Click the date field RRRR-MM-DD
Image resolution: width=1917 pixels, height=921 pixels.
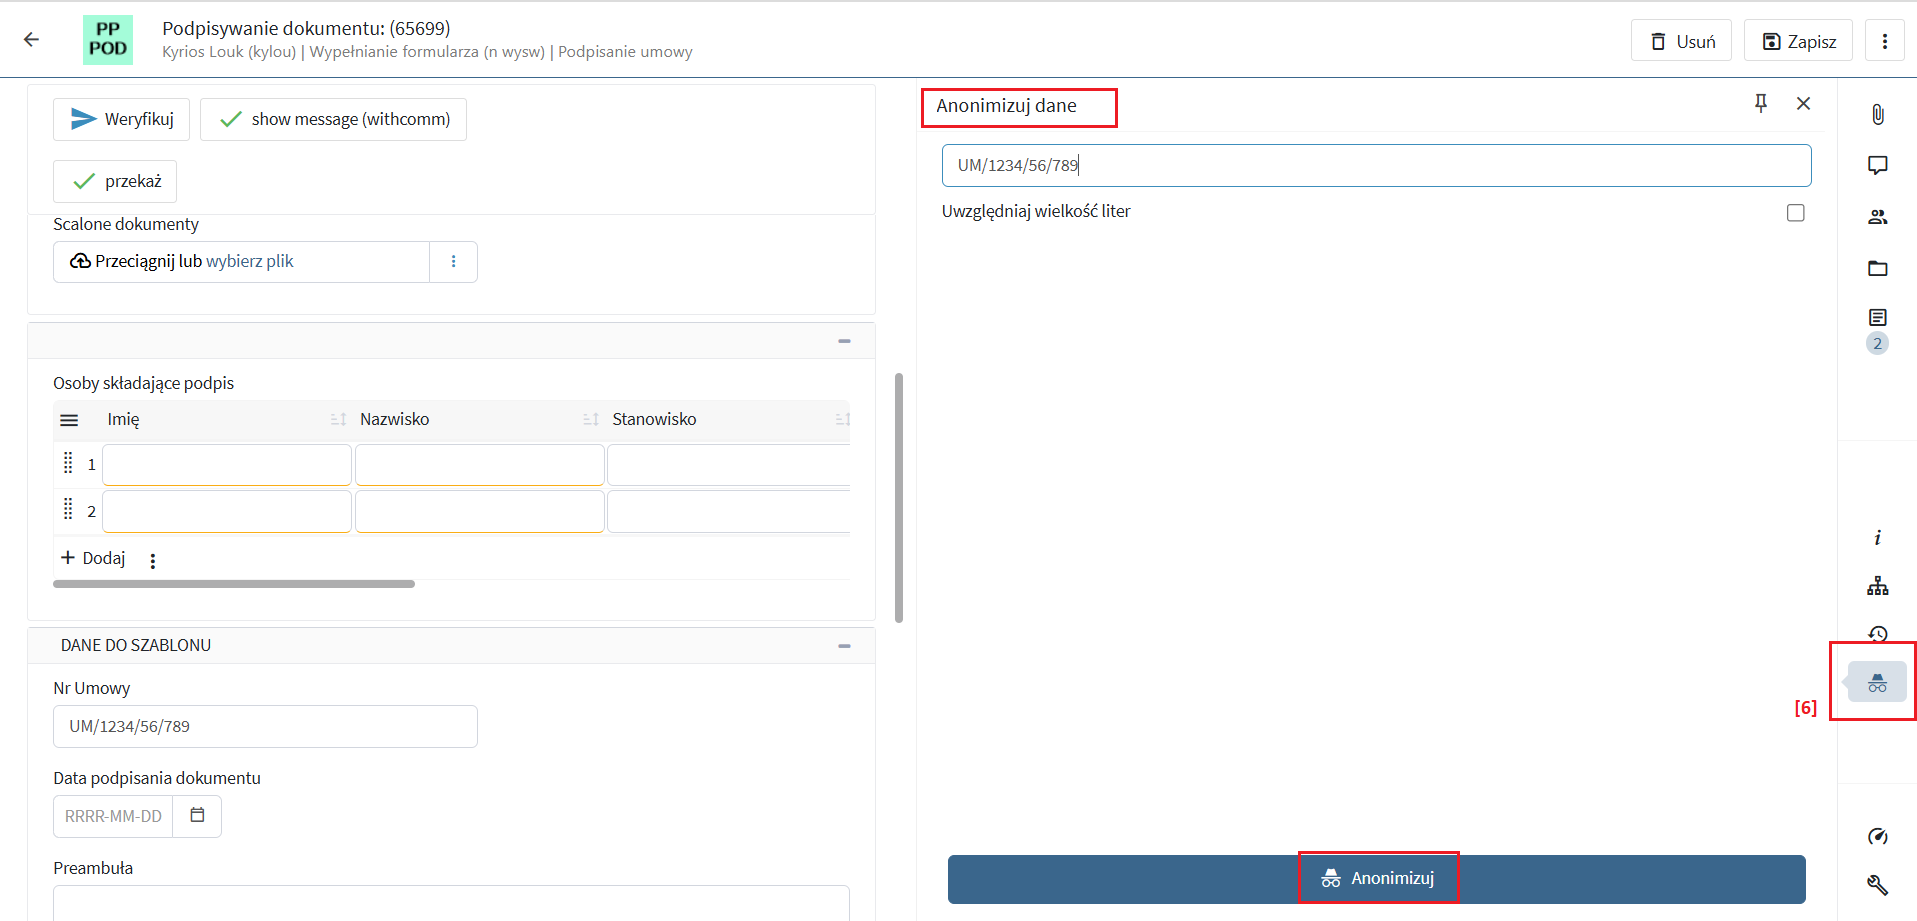pyautogui.click(x=113, y=816)
